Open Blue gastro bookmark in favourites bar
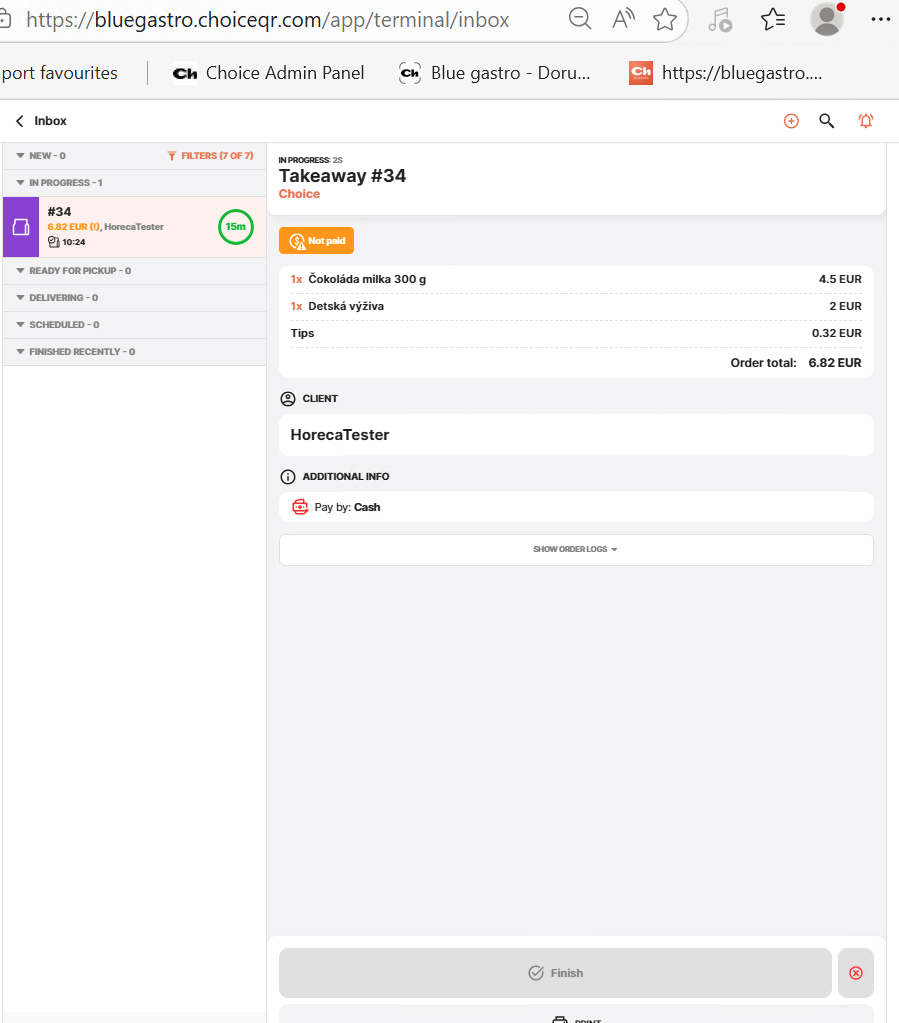The width and height of the screenshot is (899, 1023). [x=495, y=73]
